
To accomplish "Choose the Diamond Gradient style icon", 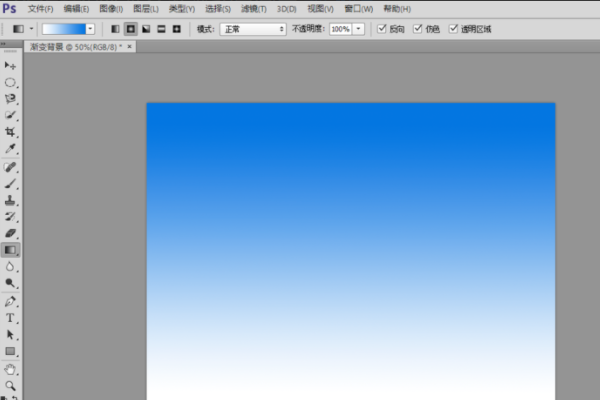I will click(177, 29).
